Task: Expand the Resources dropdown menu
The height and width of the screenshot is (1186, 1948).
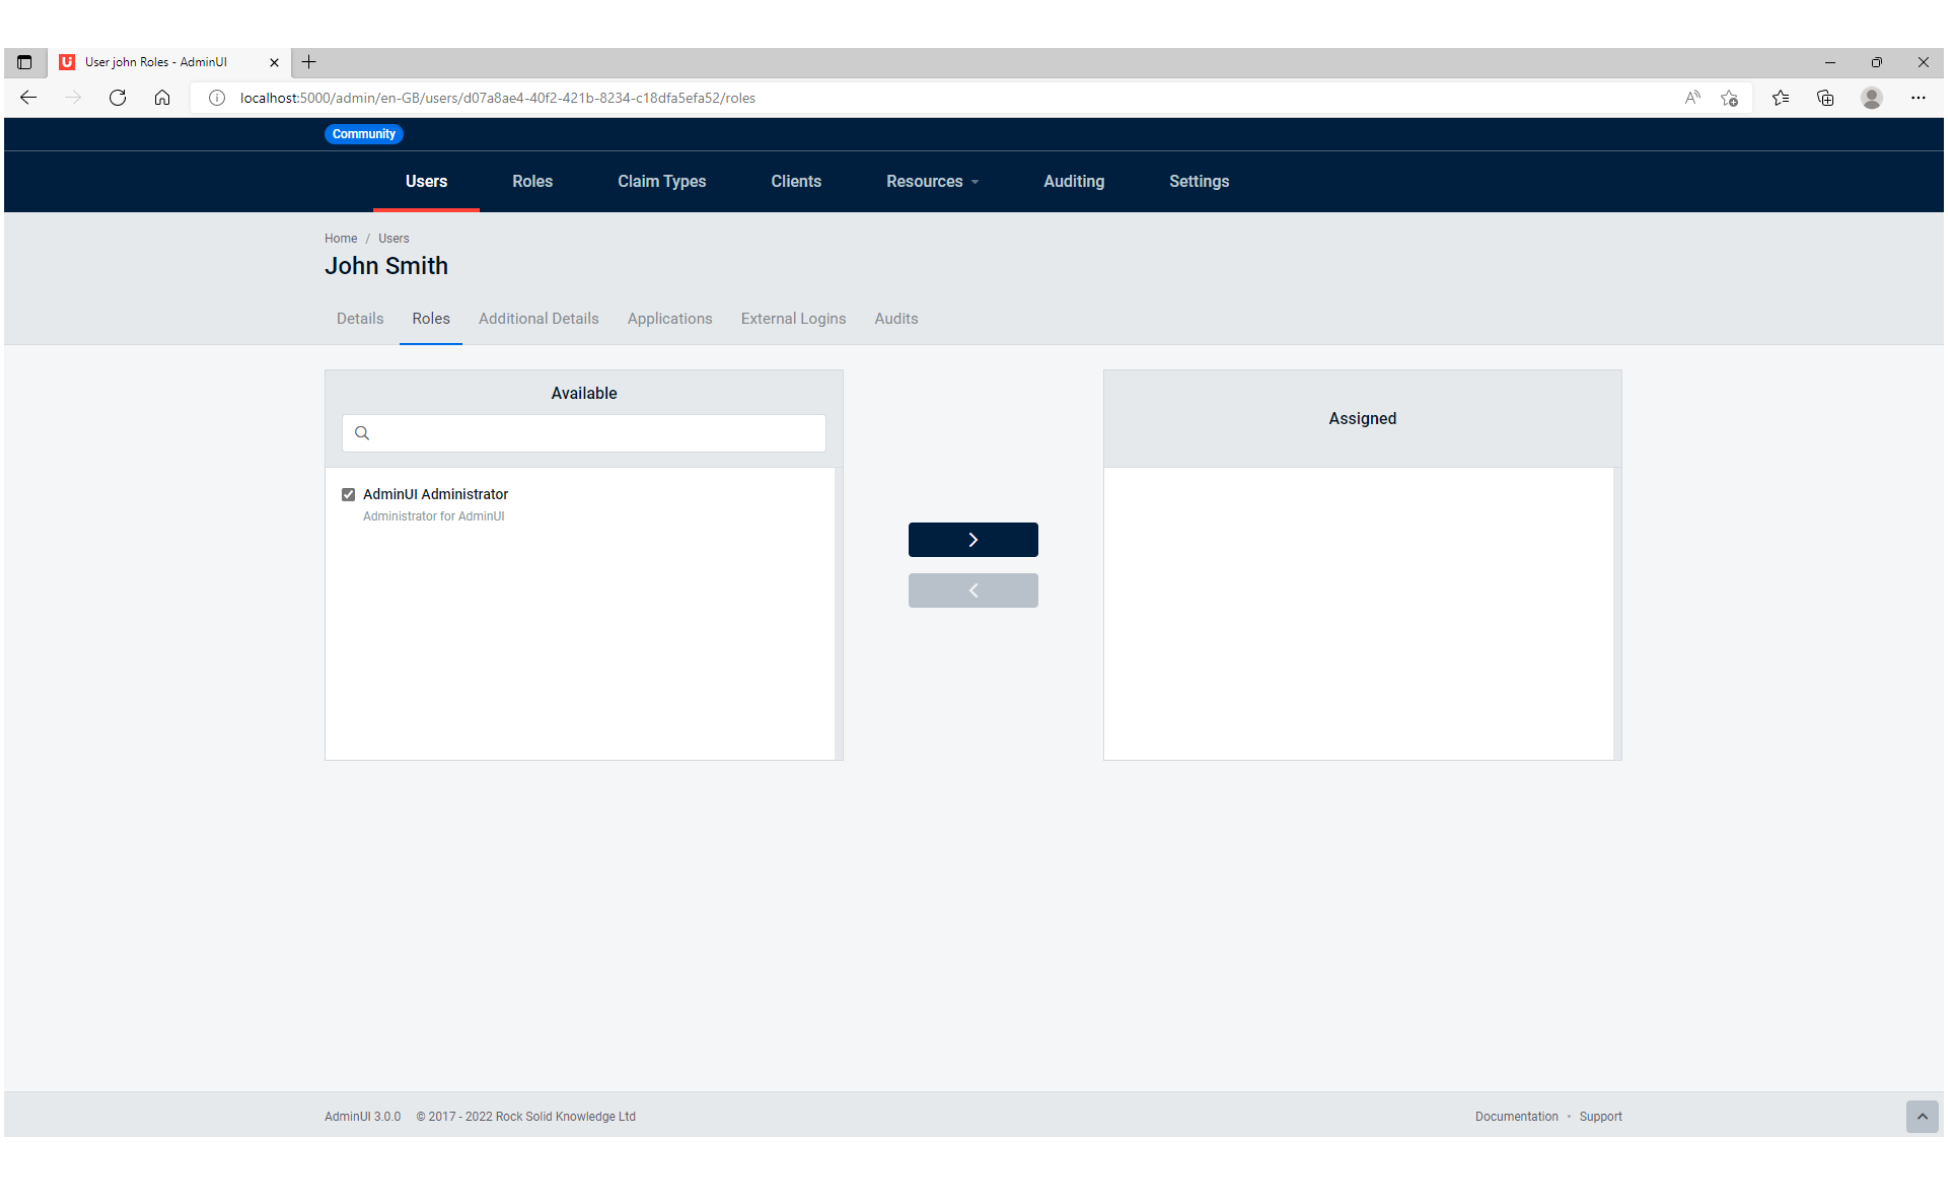Action: pyautogui.click(x=932, y=181)
